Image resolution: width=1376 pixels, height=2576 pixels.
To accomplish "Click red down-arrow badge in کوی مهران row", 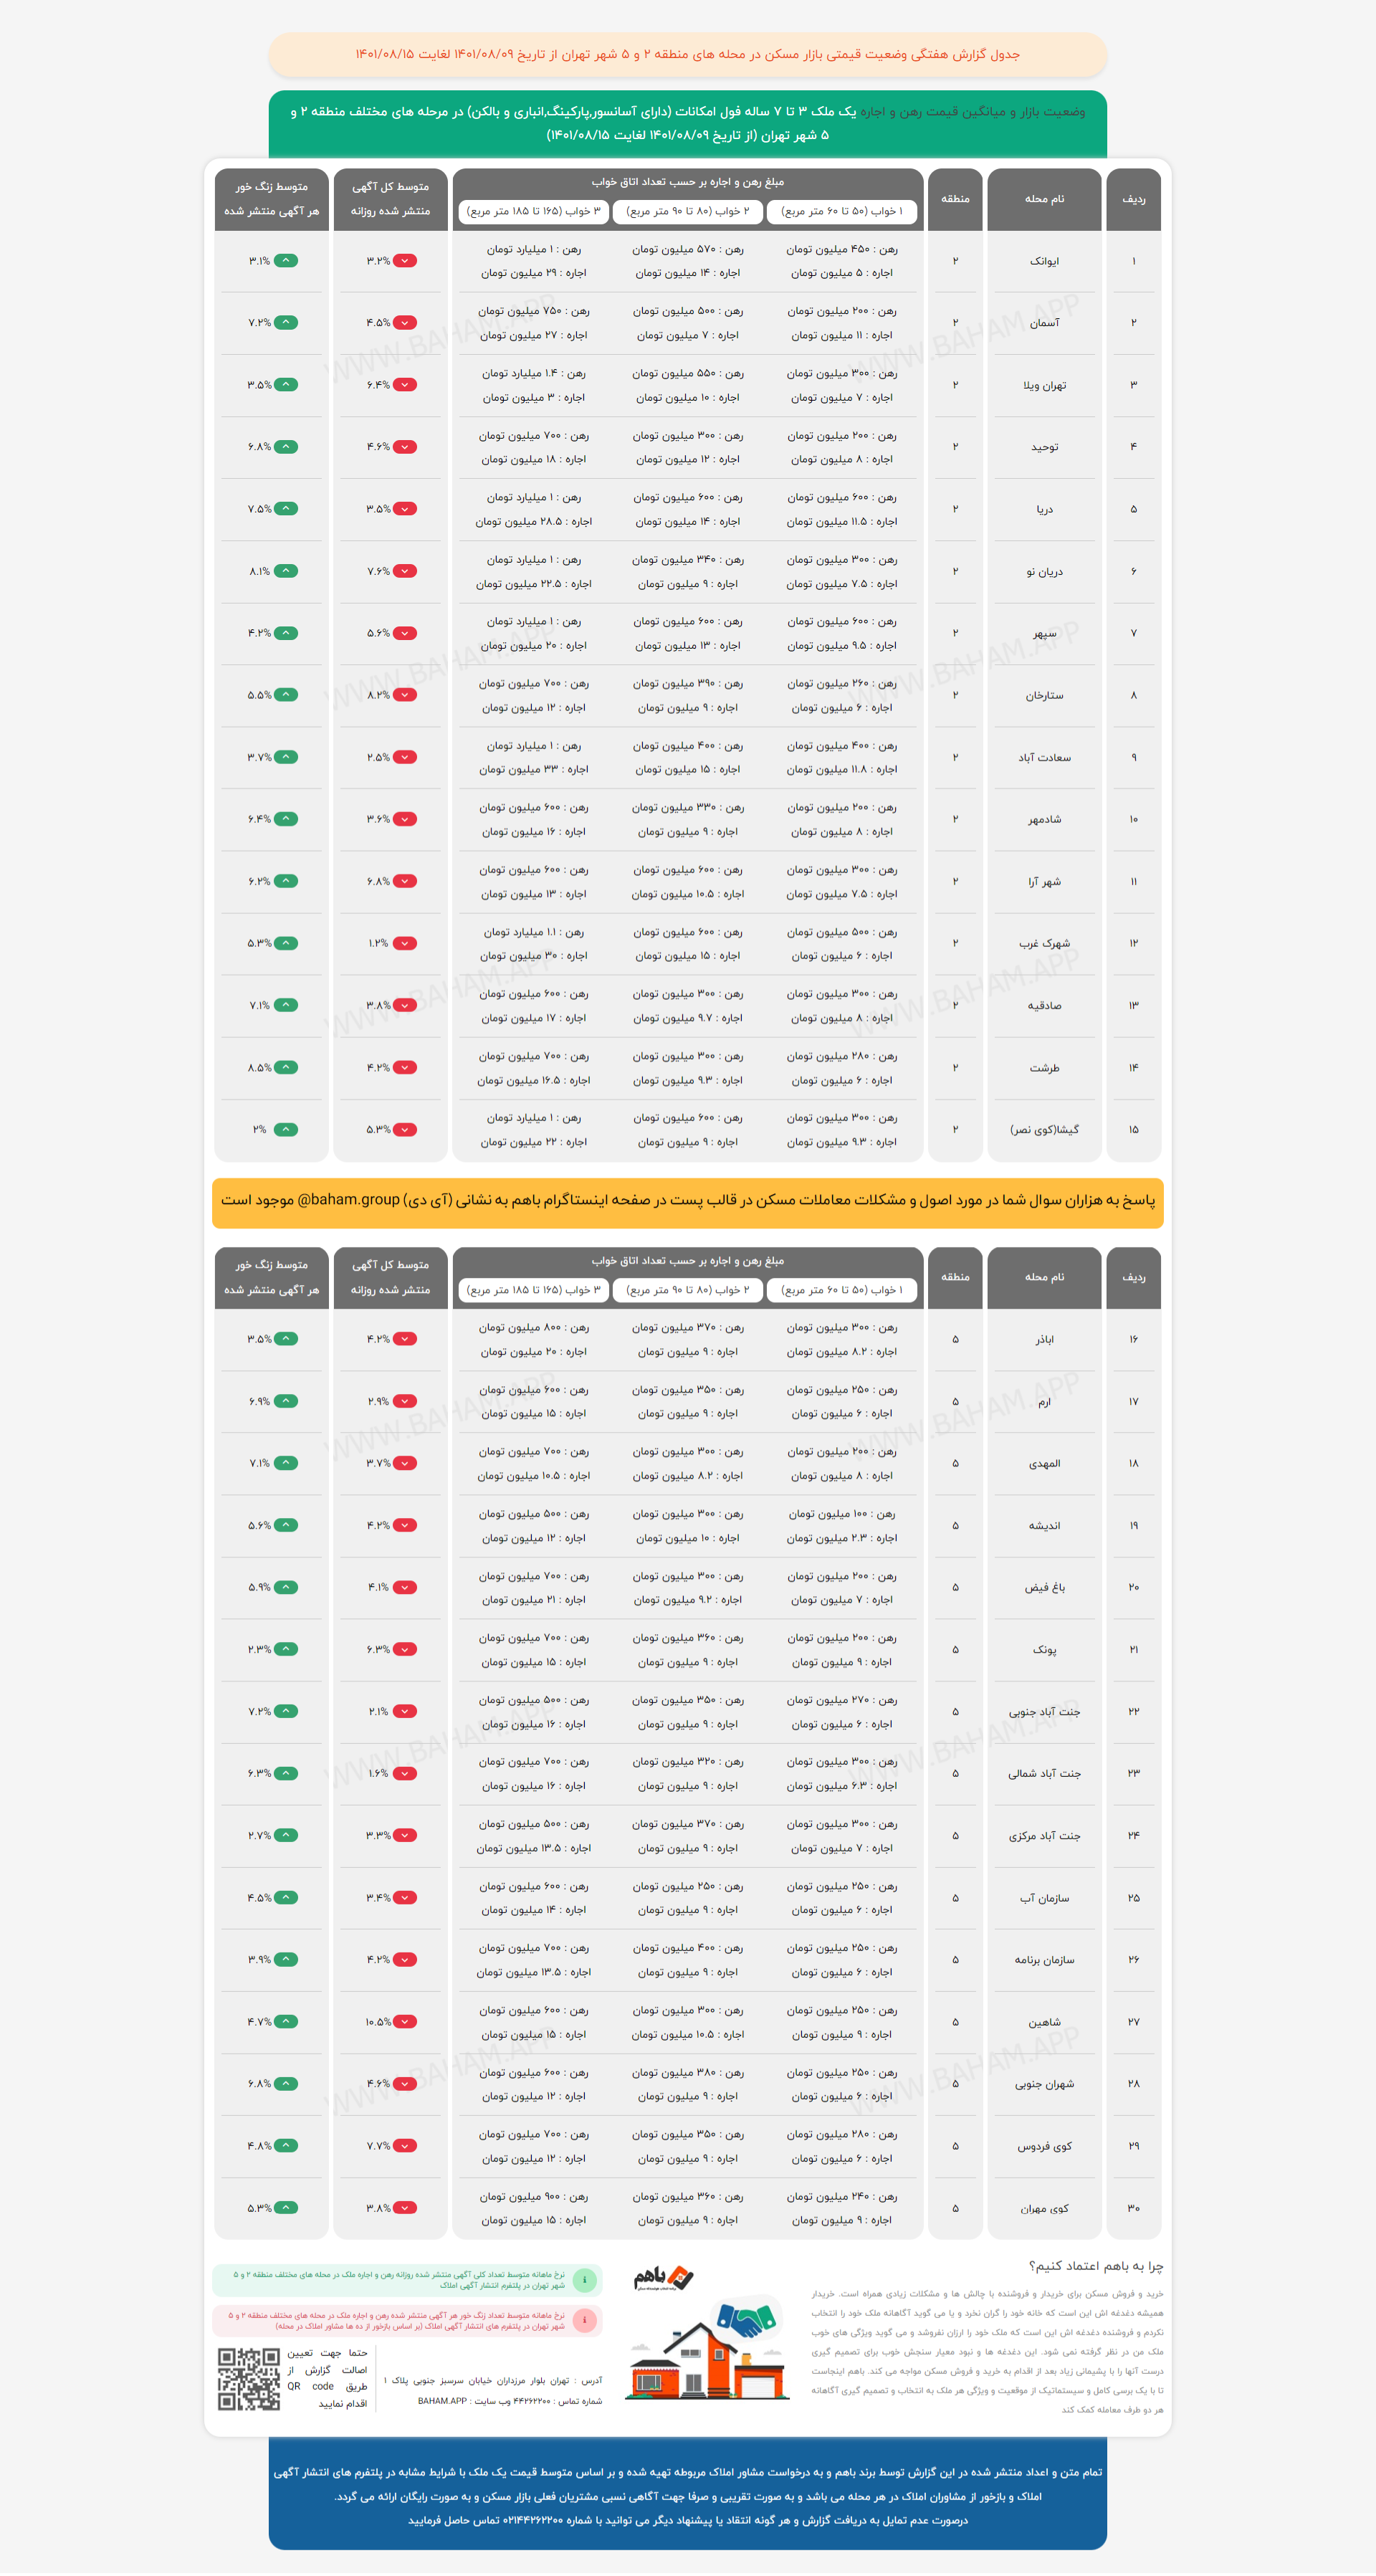I will [405, 2208].
